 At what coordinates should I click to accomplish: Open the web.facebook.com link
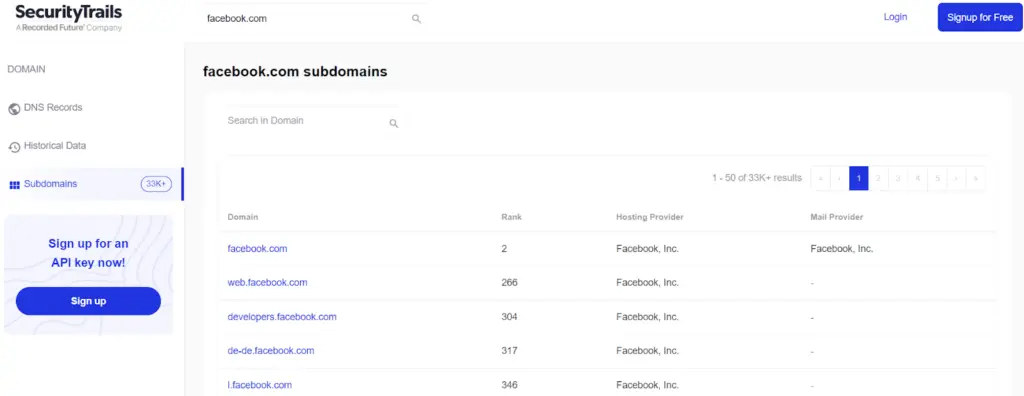coord(267,282)
